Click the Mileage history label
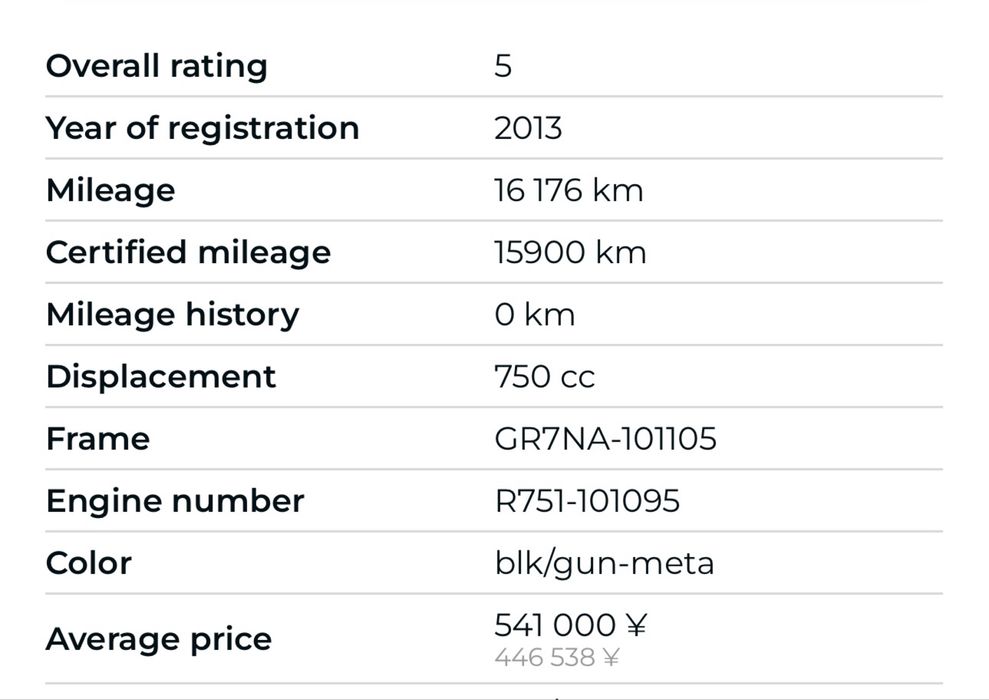This screenshot has width=989, height=700. click(x=172, y=314)
